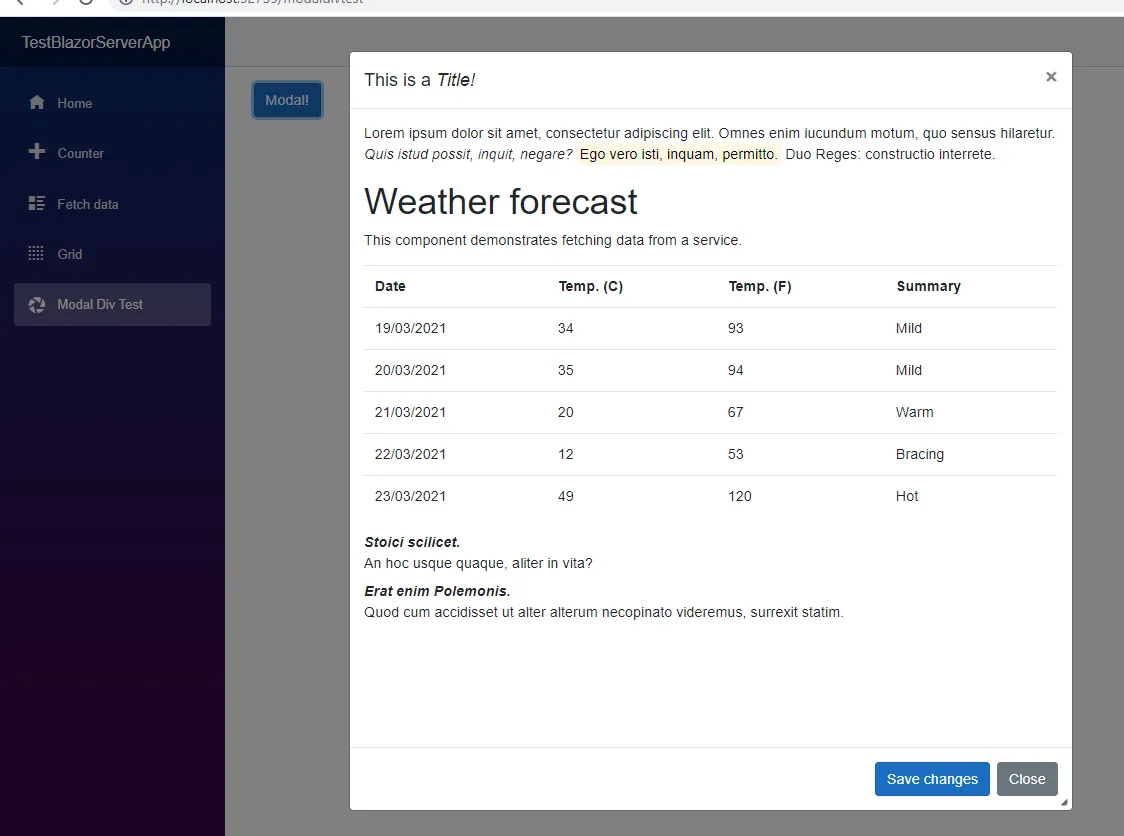
Task: Click the Home house icon in sidebar
Action: (37, 103)
